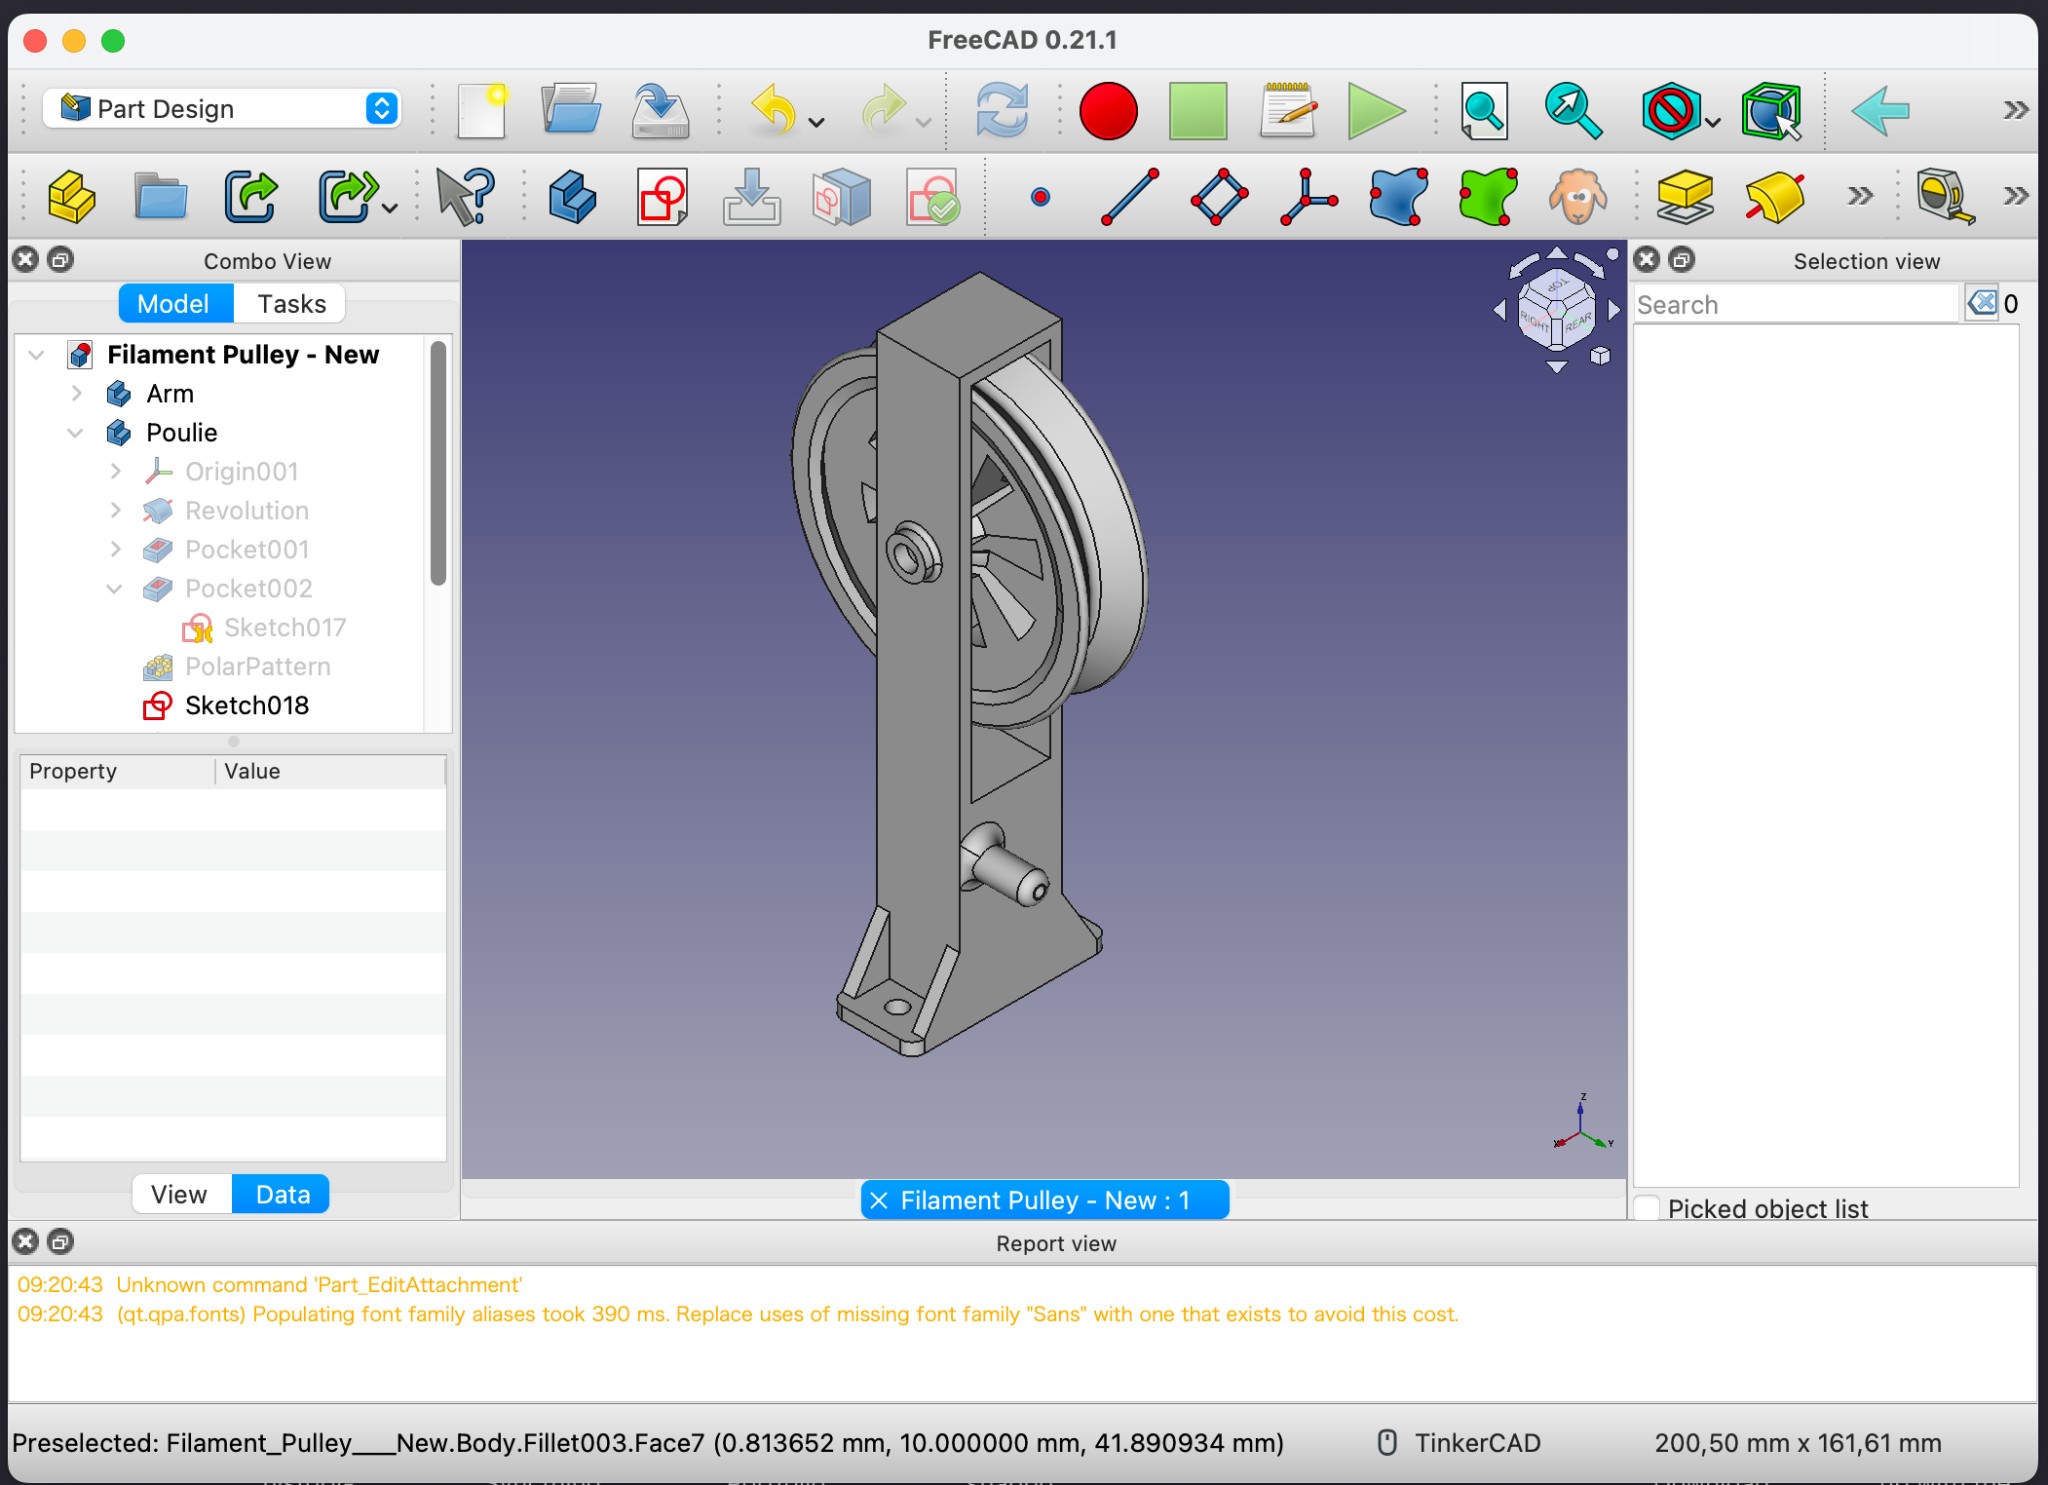
Task: Click the Create new sketch icon
Action: [661, 196]
